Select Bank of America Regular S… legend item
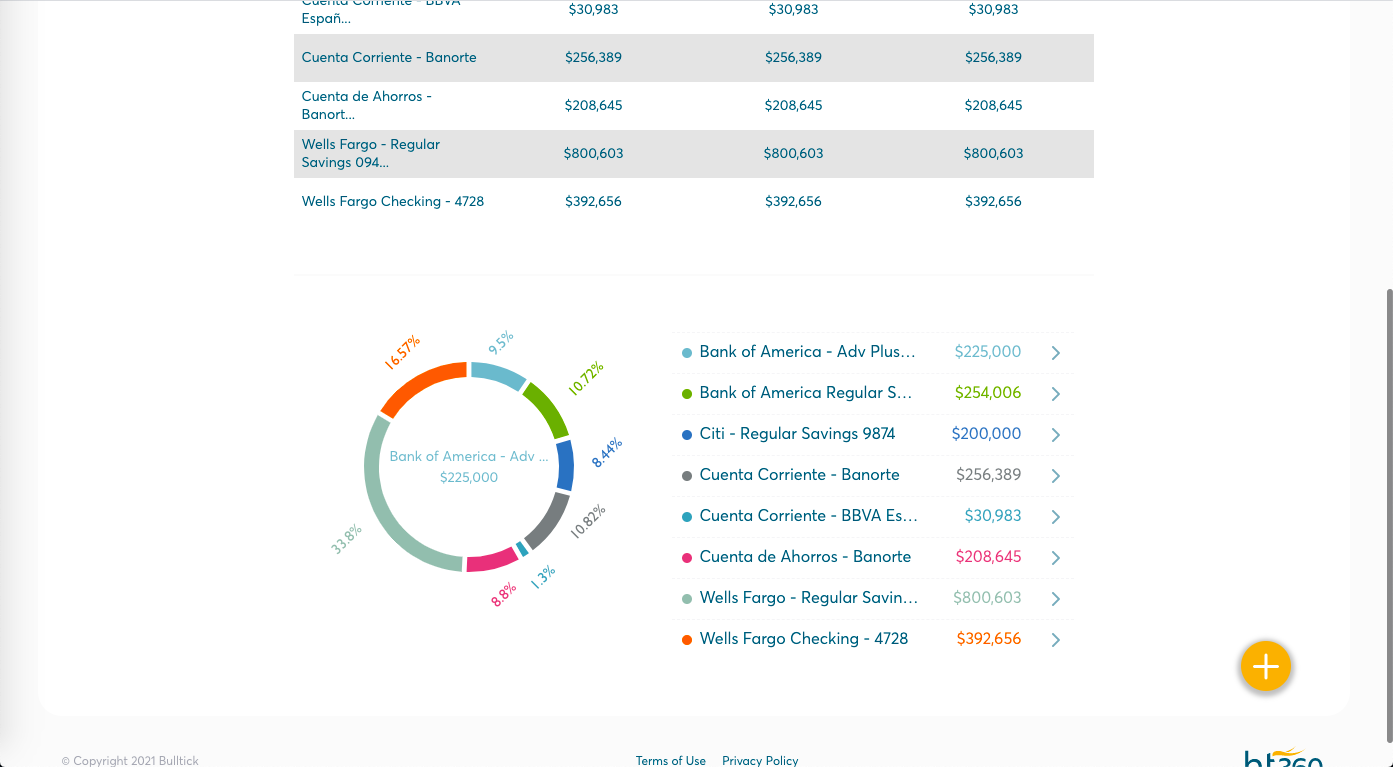This screenshot has height=767, width=1393. tap(805, 393)
